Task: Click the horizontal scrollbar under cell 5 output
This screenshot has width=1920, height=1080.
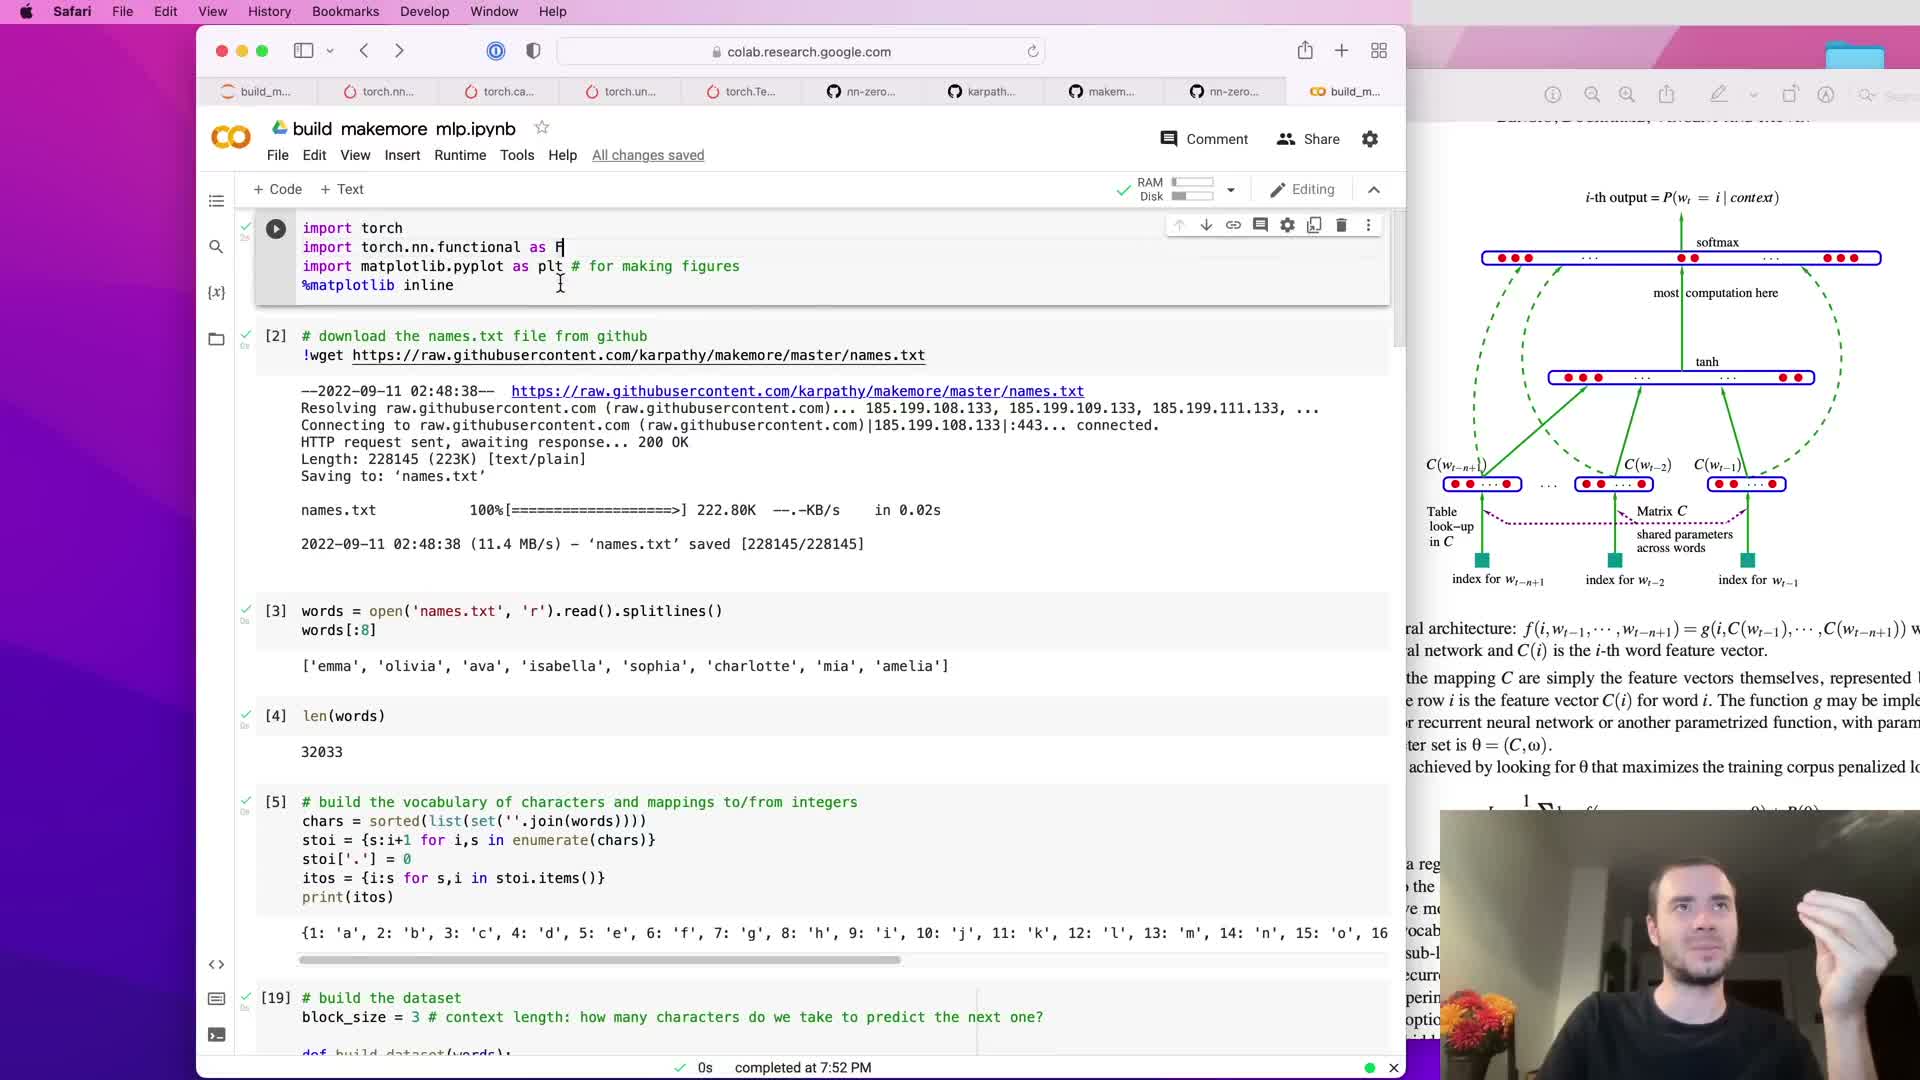Action: pyautogui.click(x=600, y=960)
